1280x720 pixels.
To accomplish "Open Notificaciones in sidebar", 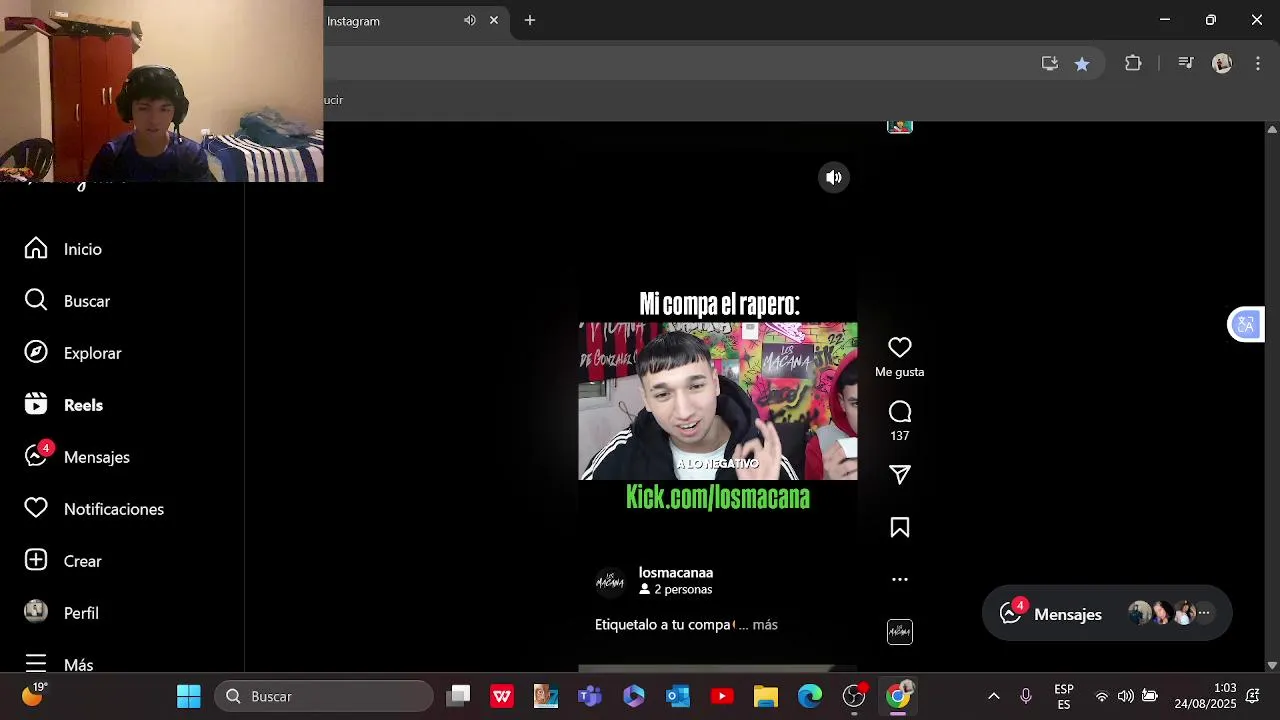I will point(93,509).
